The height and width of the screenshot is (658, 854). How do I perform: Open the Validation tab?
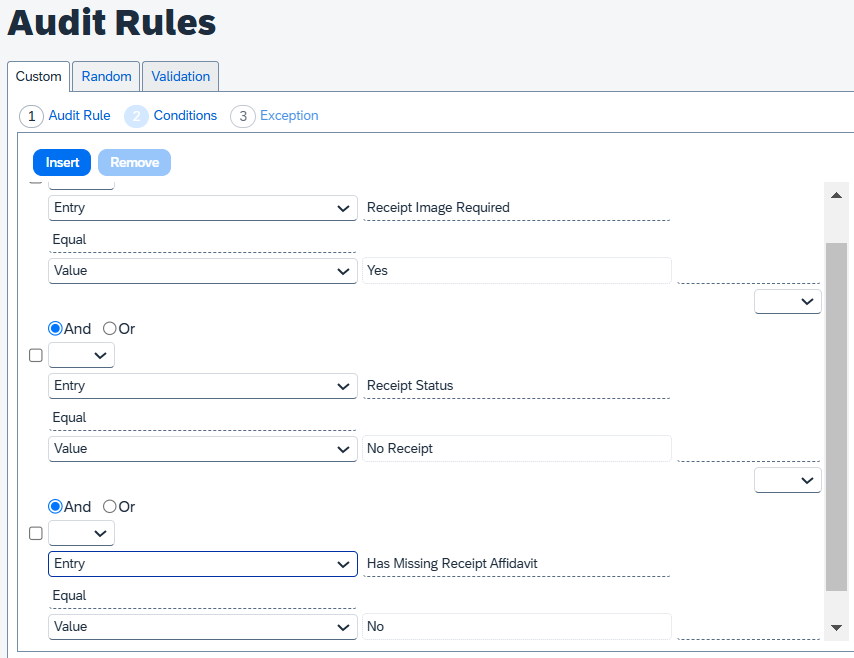pos(180,76)
